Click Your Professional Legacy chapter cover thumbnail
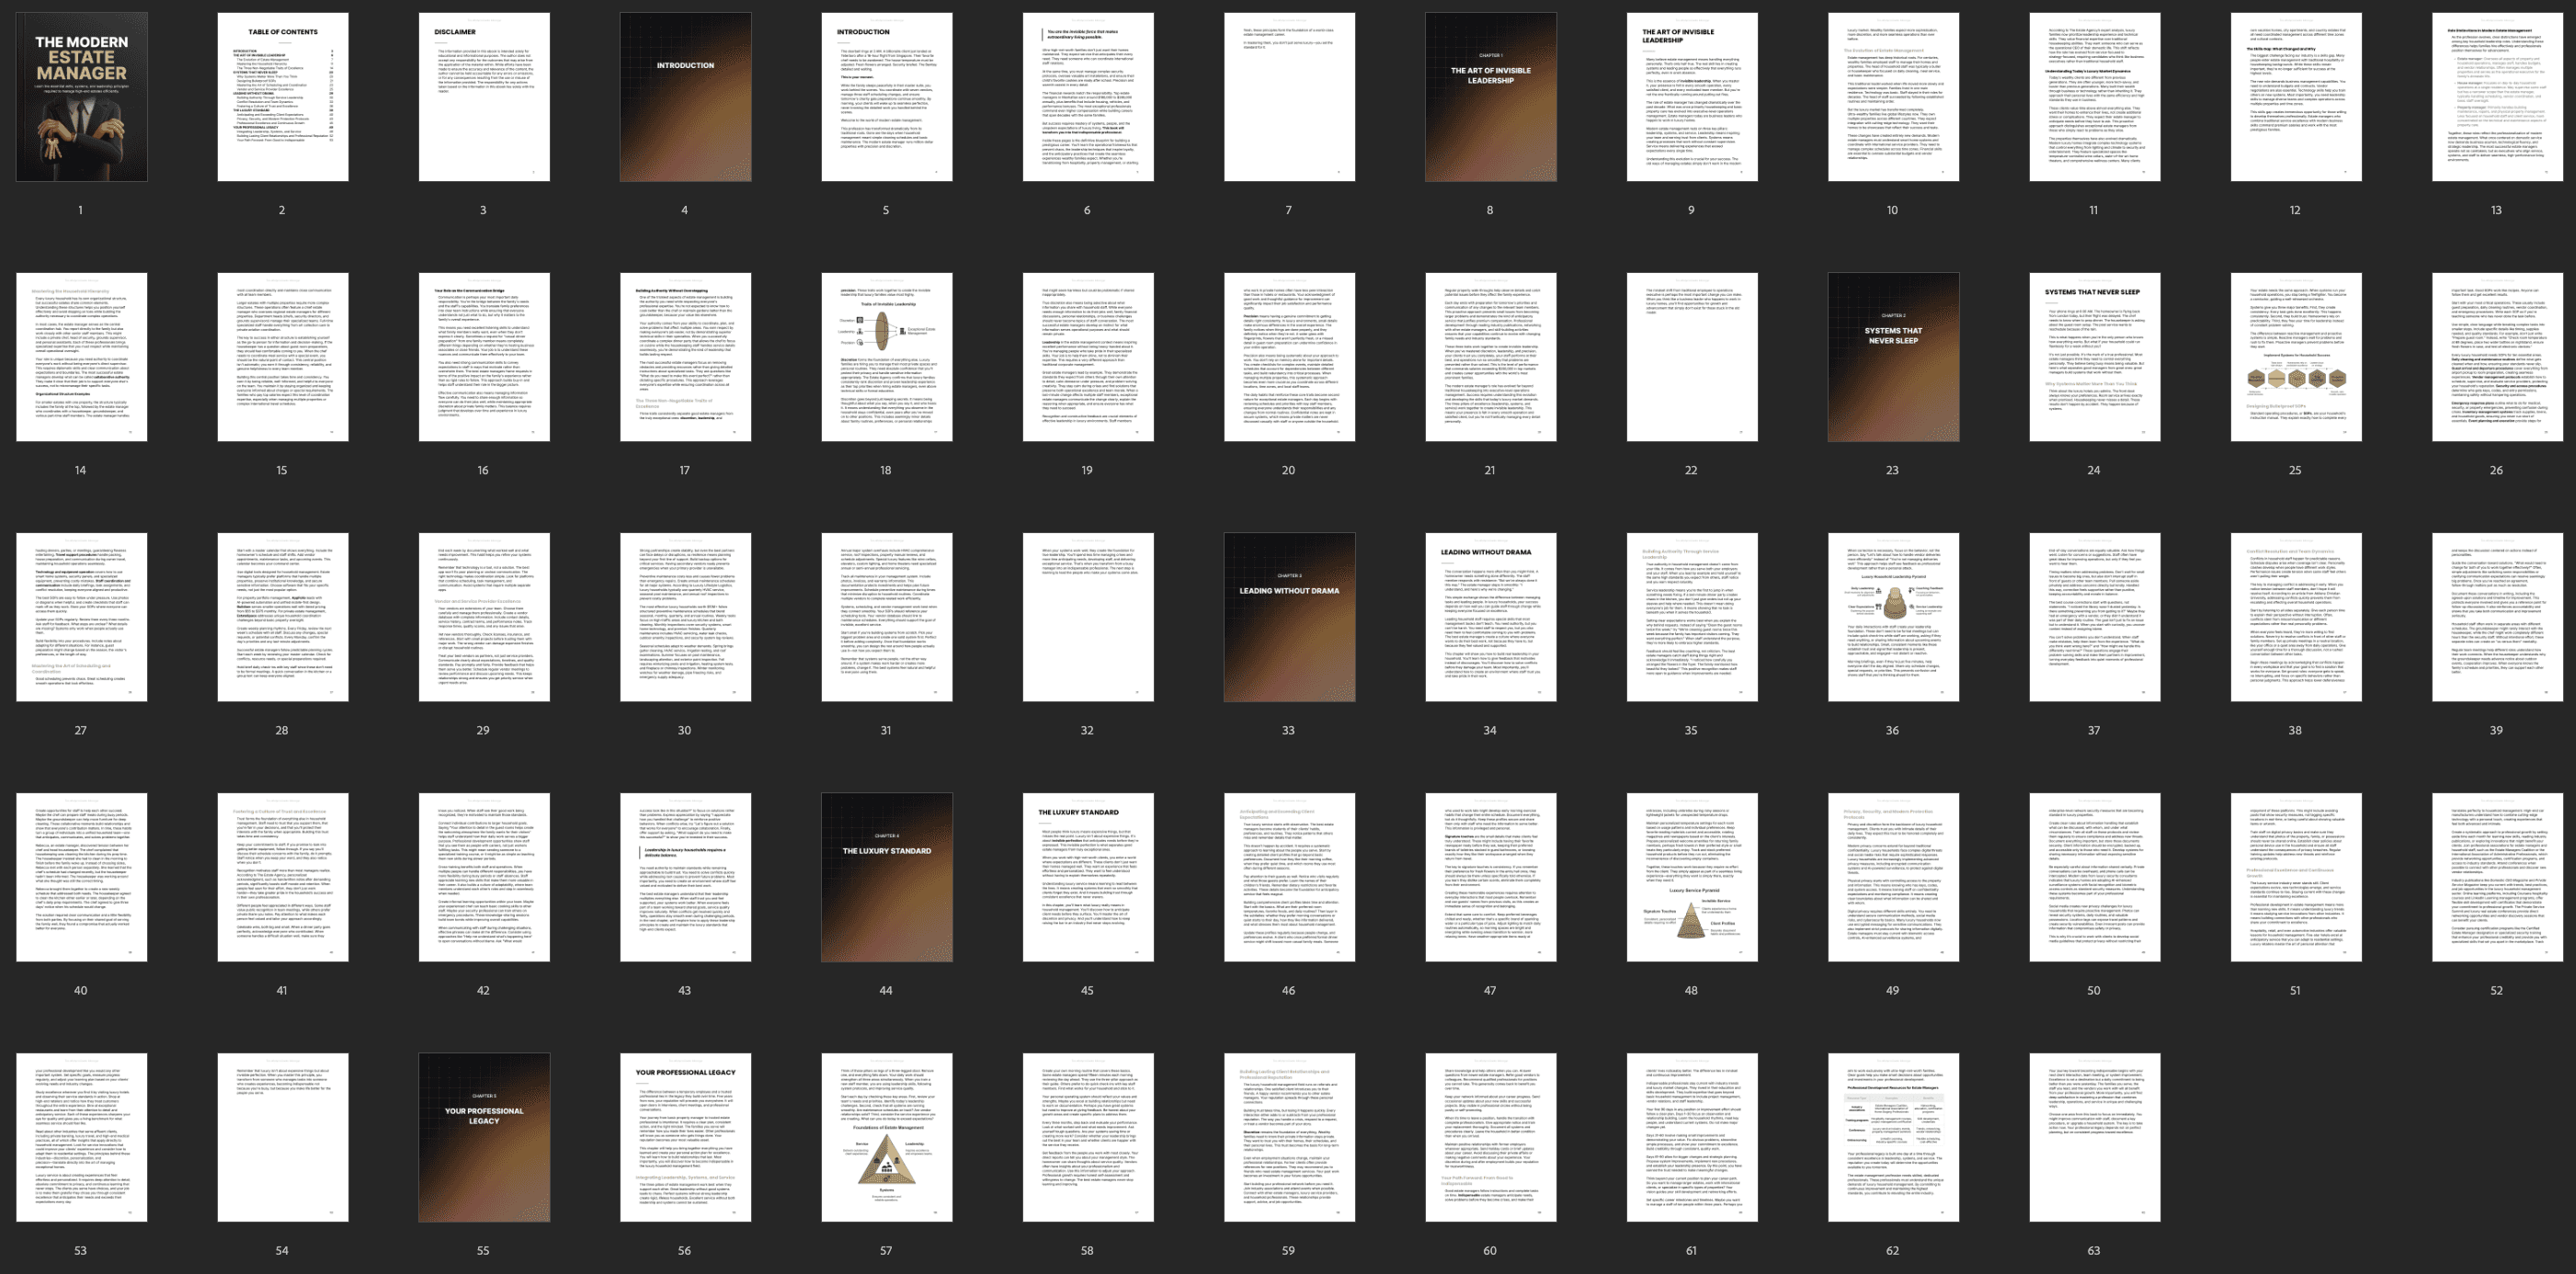This screenshot has height=1274, width=2576. pos(484,1137)
